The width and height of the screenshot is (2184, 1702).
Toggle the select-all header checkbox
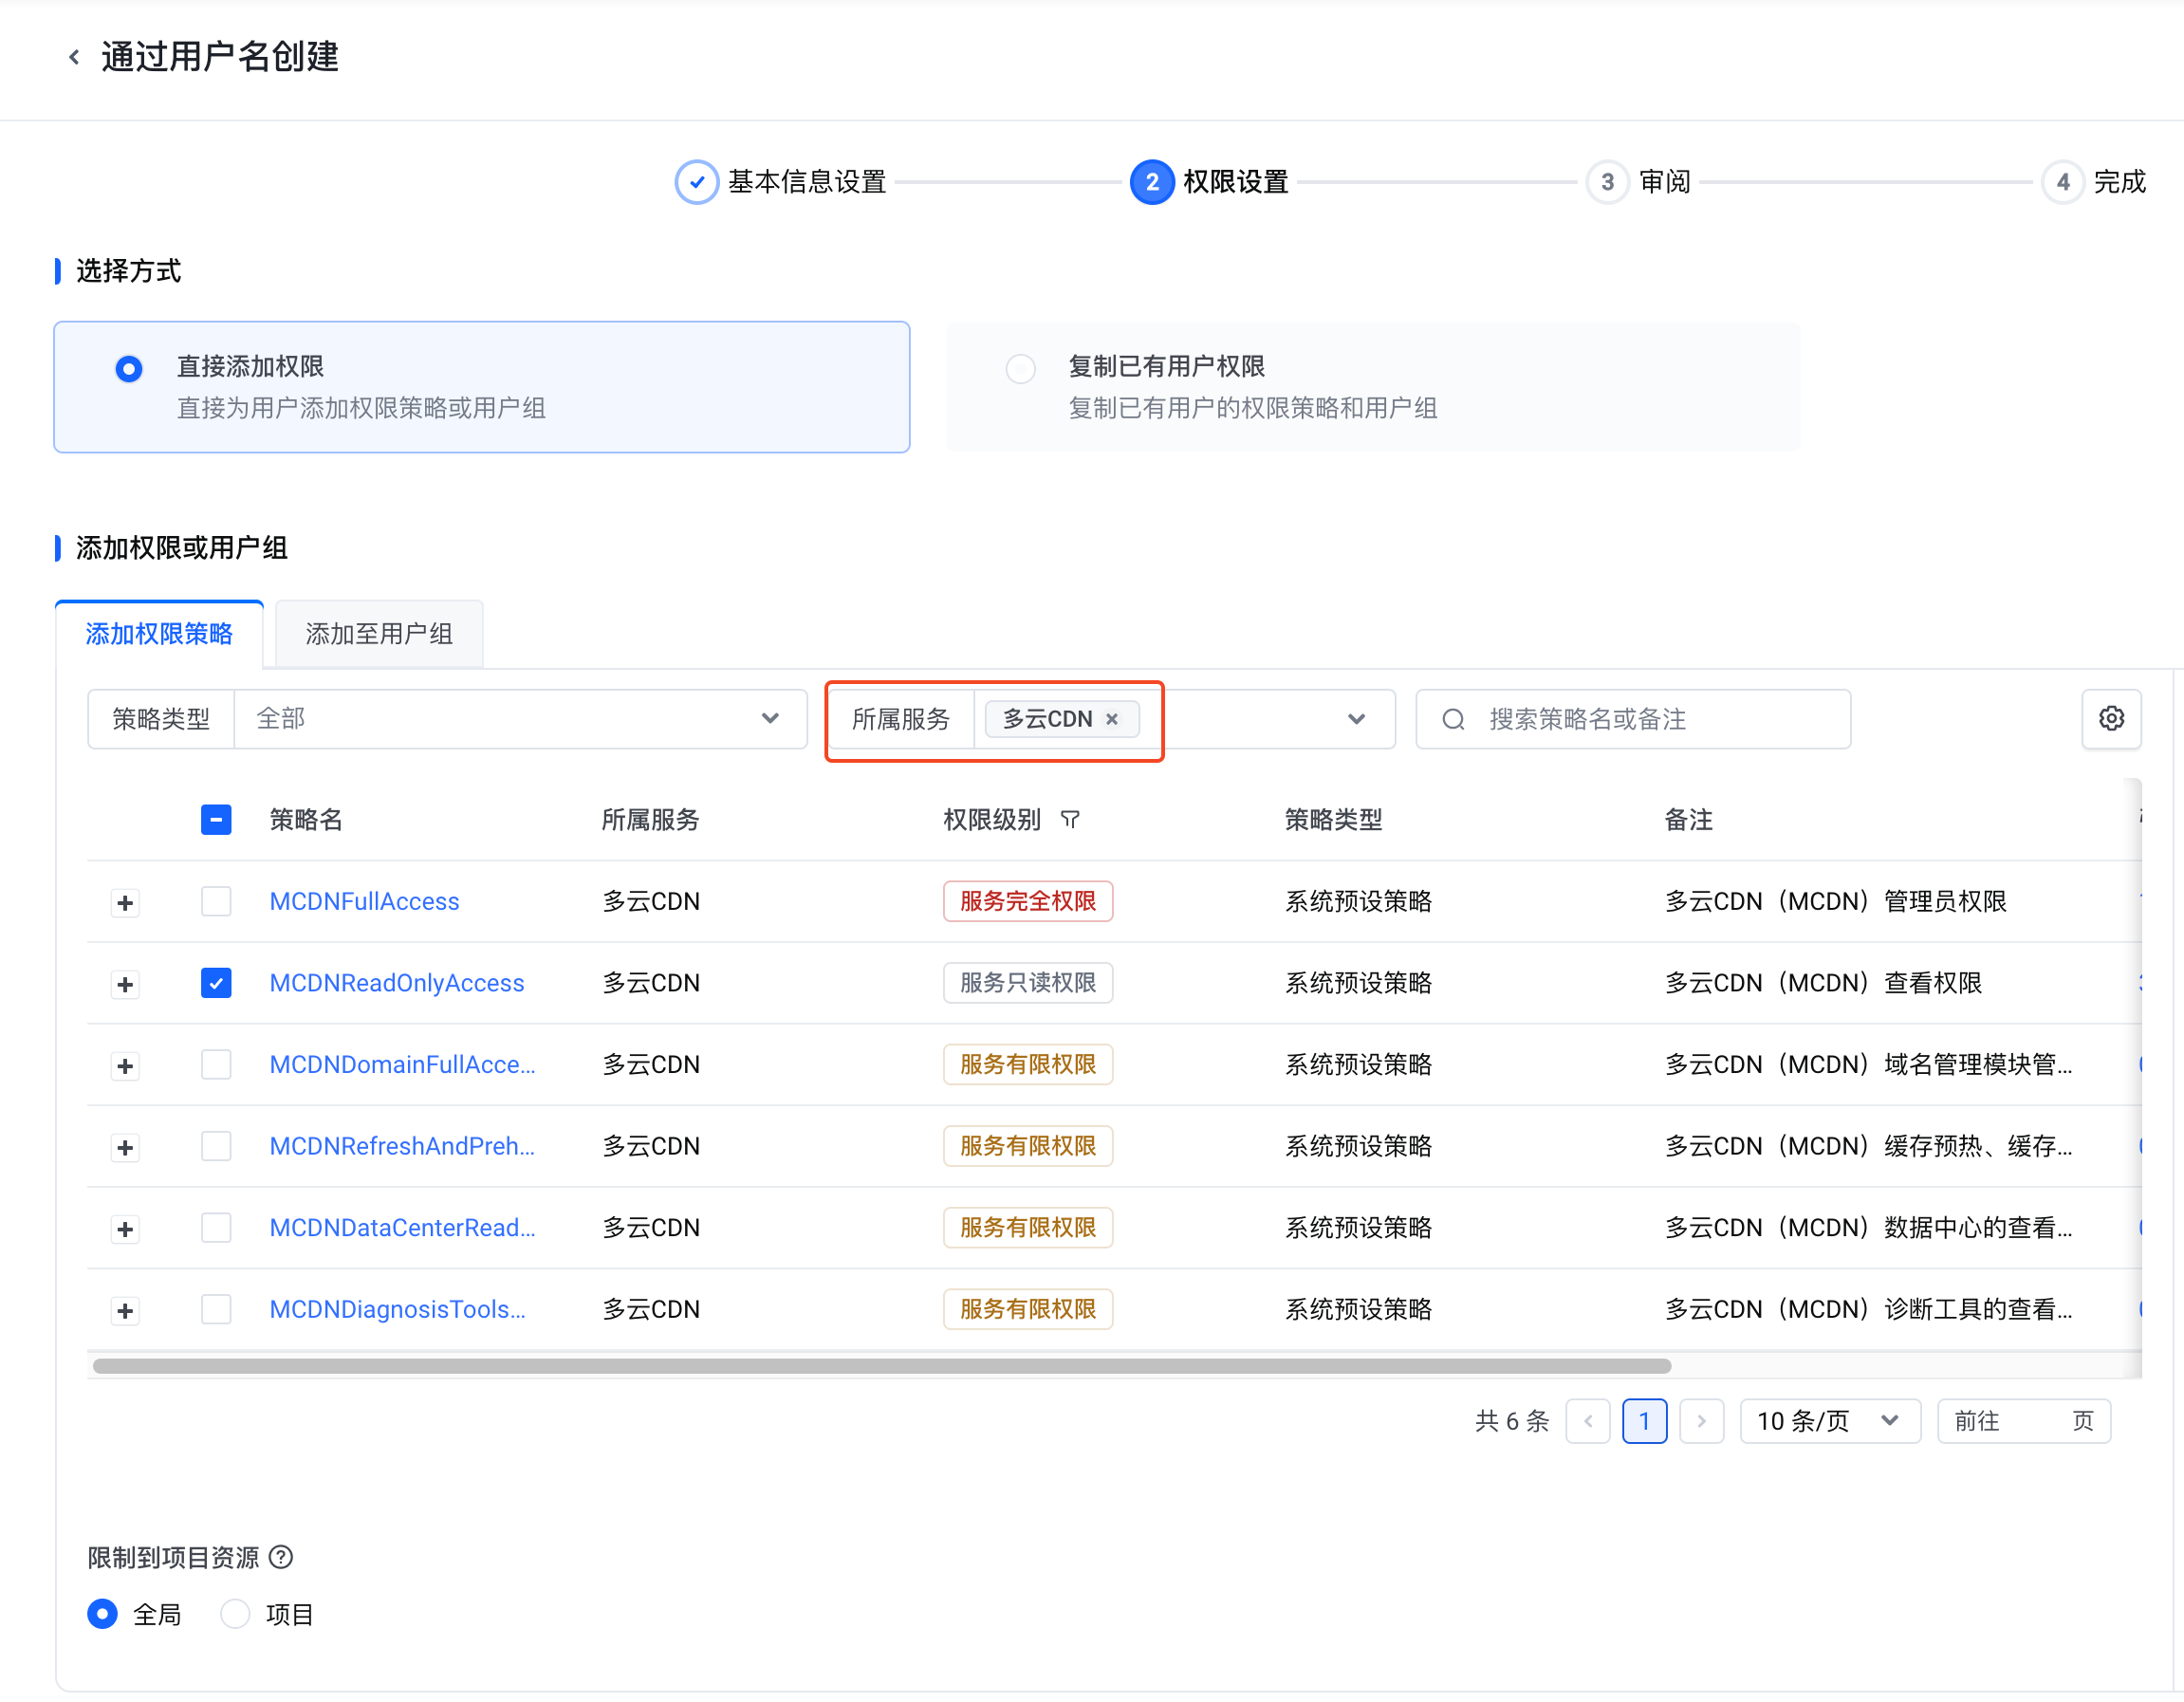pyautogui.click(x=216, y=820)
